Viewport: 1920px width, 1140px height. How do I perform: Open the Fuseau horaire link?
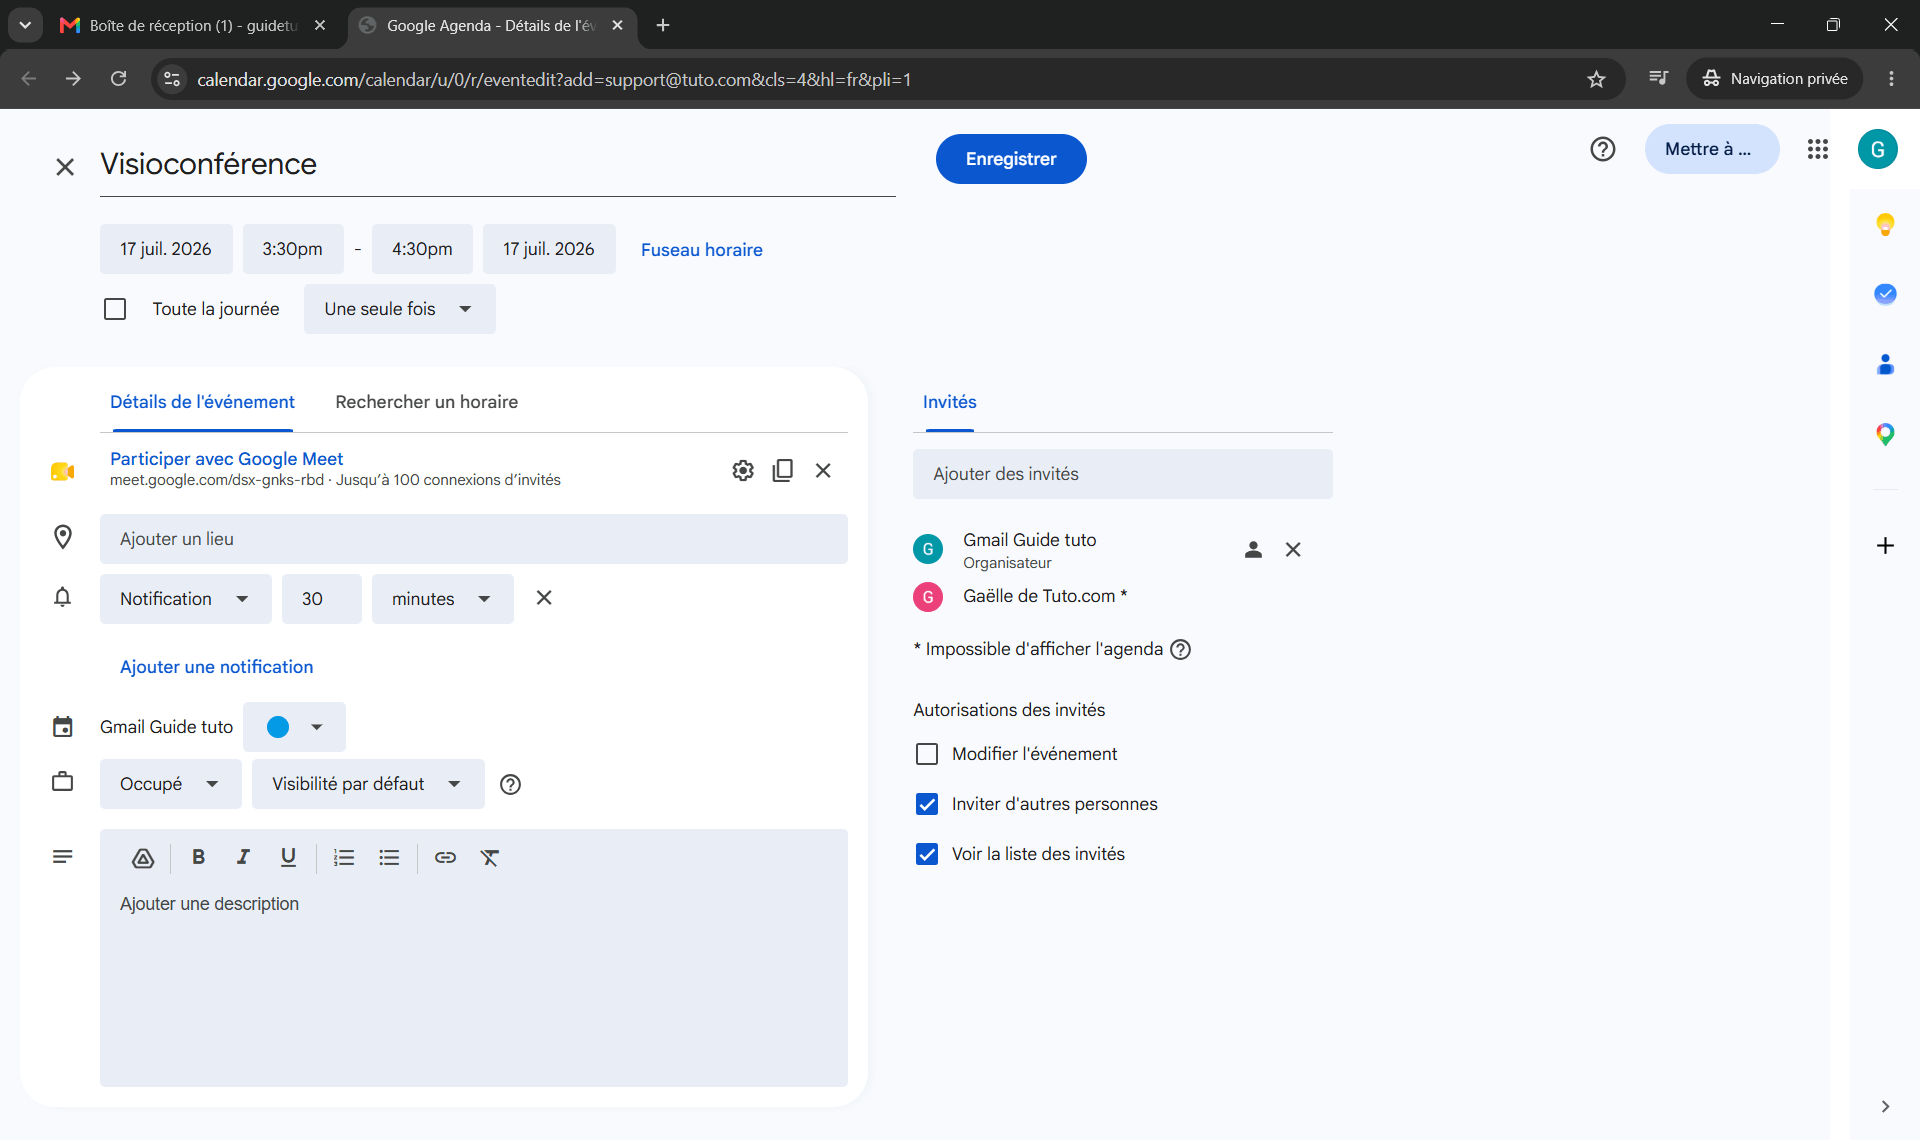702,250
